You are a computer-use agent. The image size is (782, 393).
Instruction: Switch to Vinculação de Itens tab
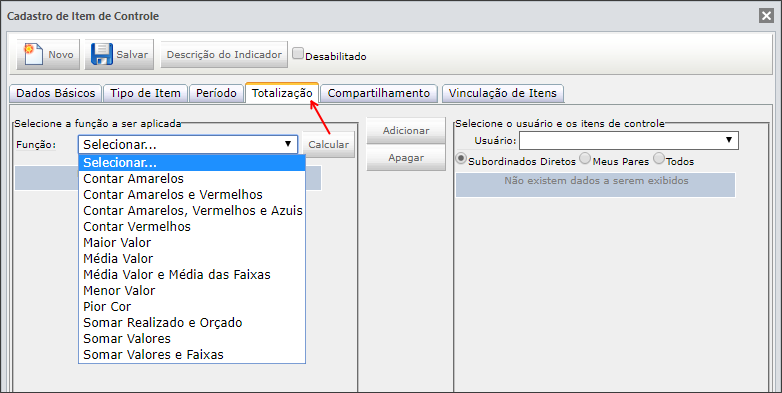[x=503, y=93]
